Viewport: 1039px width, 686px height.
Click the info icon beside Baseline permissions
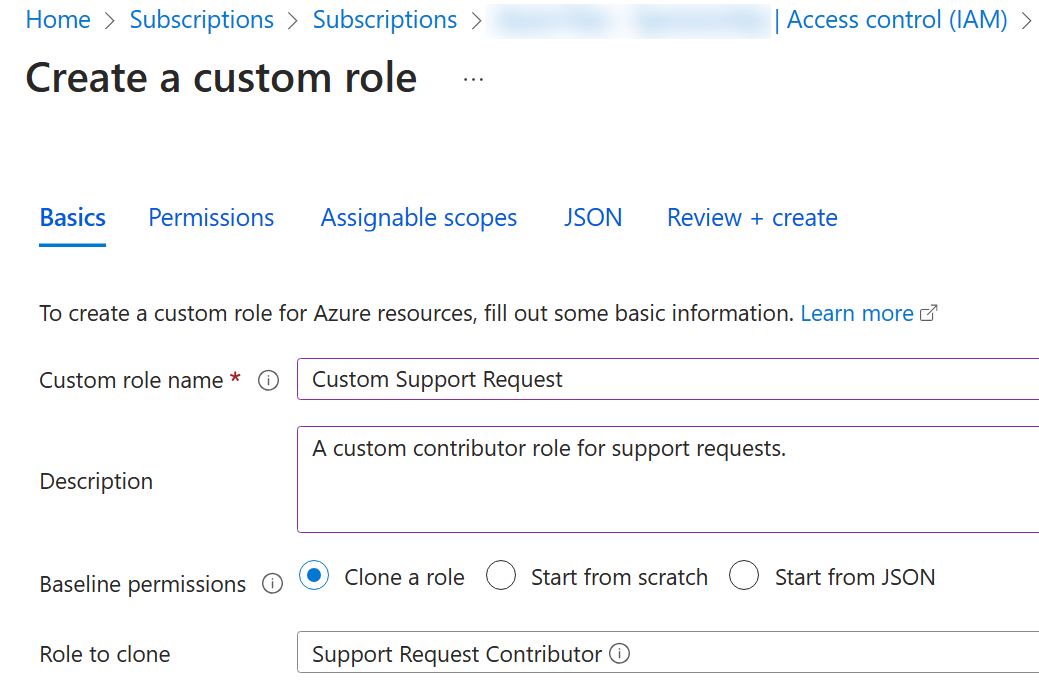(272, 584)
